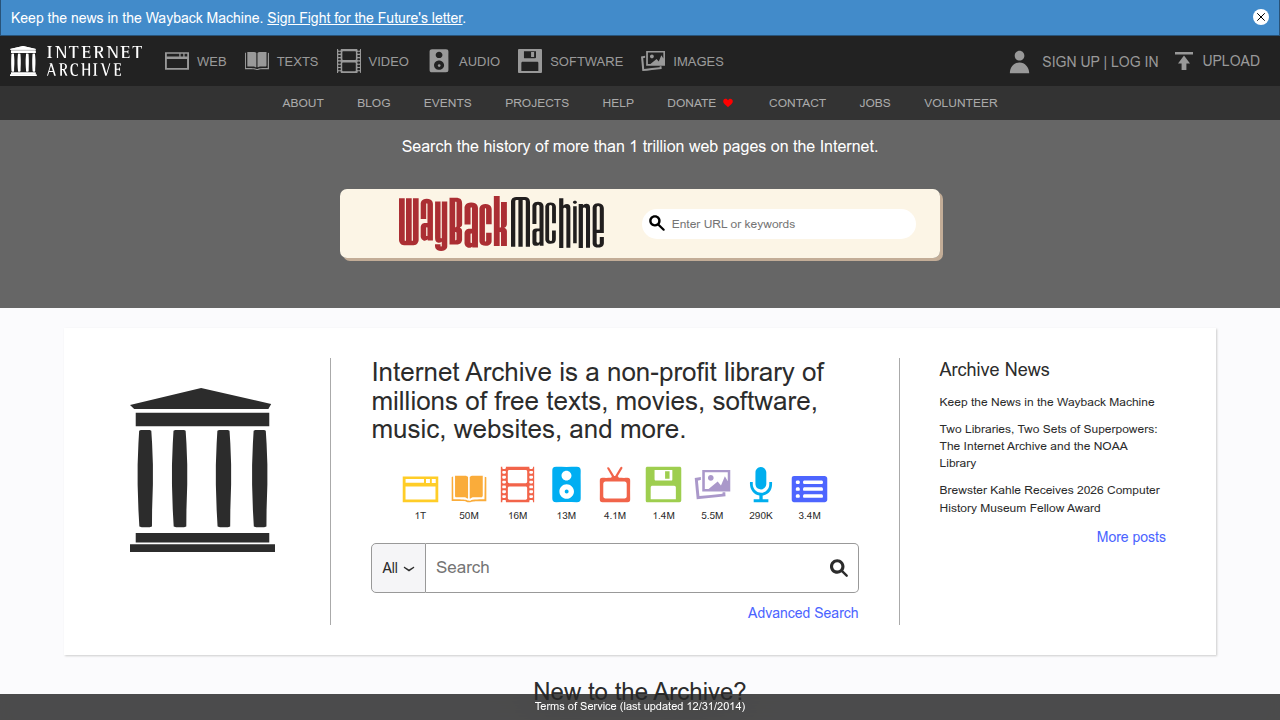
Task: Click the green software icon labeled 1.4M
Action: [x=663, y=485]
